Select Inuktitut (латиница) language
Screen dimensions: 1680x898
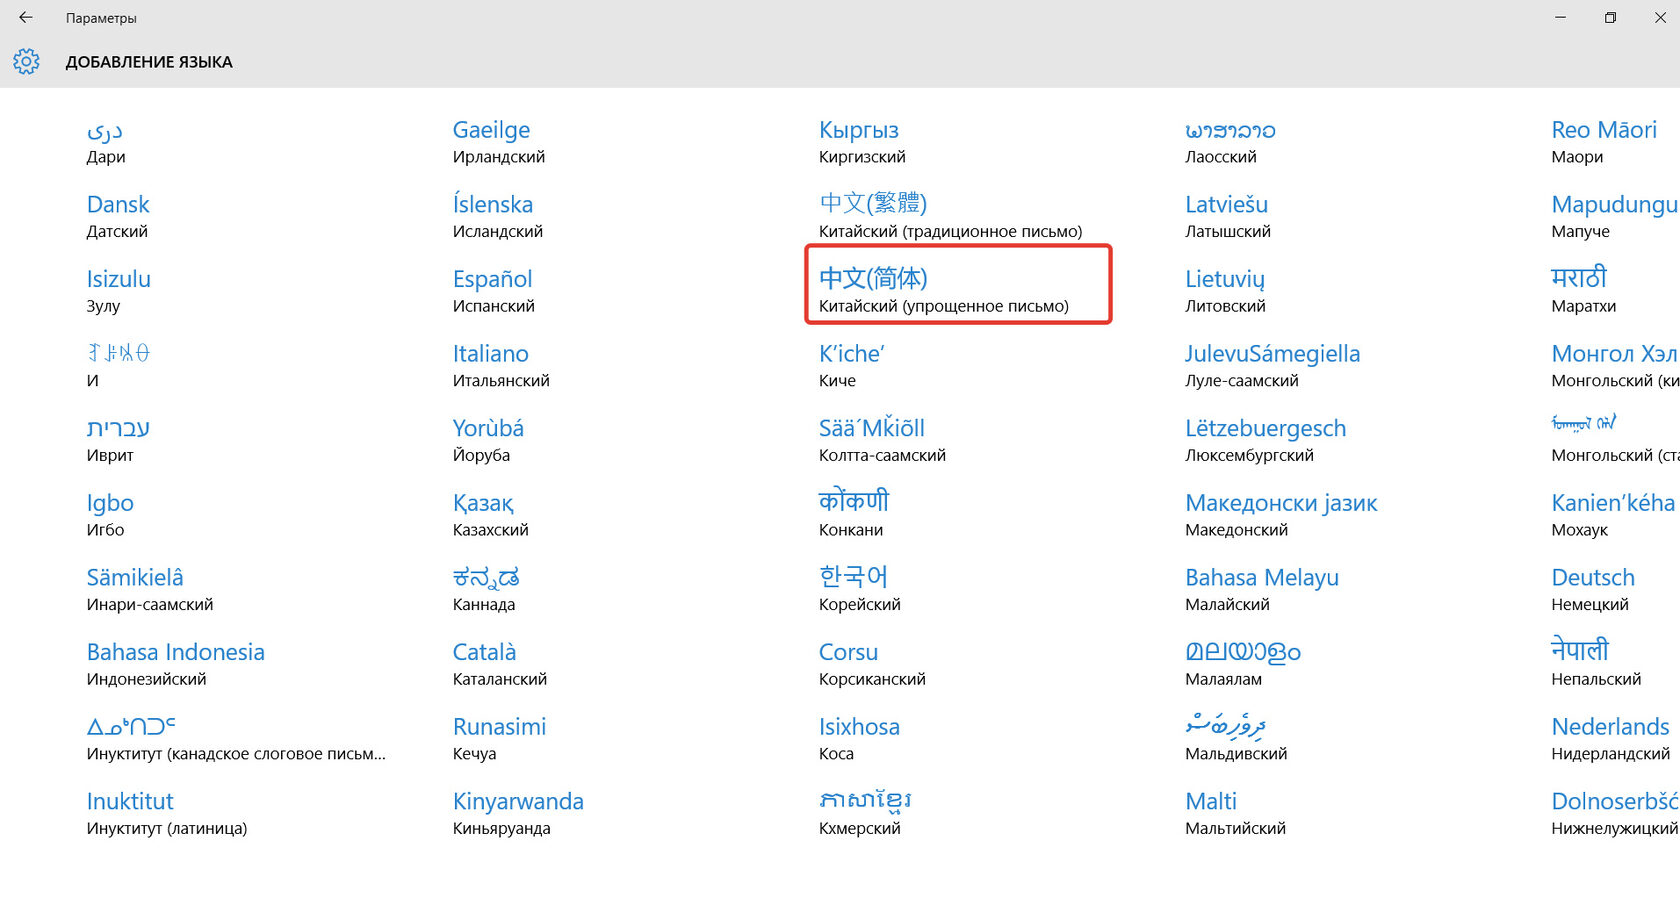(x=167, y=813)
